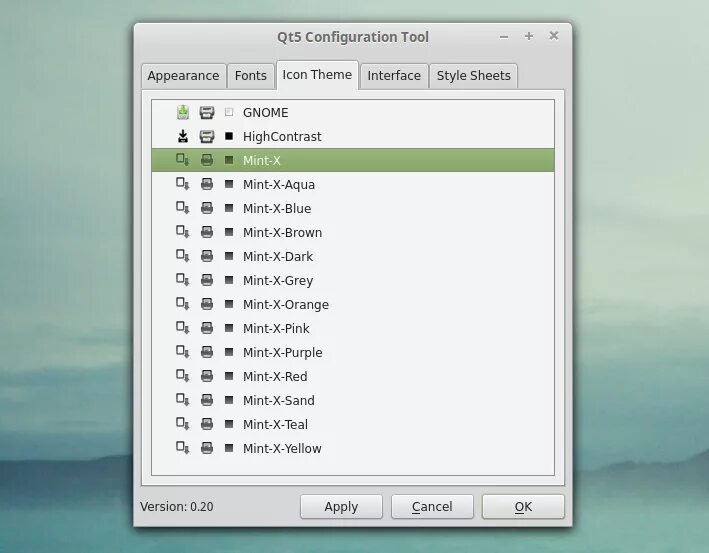Open the Style Sheets tab
Viewport: 709px width, 553px height.
point(473,76)
